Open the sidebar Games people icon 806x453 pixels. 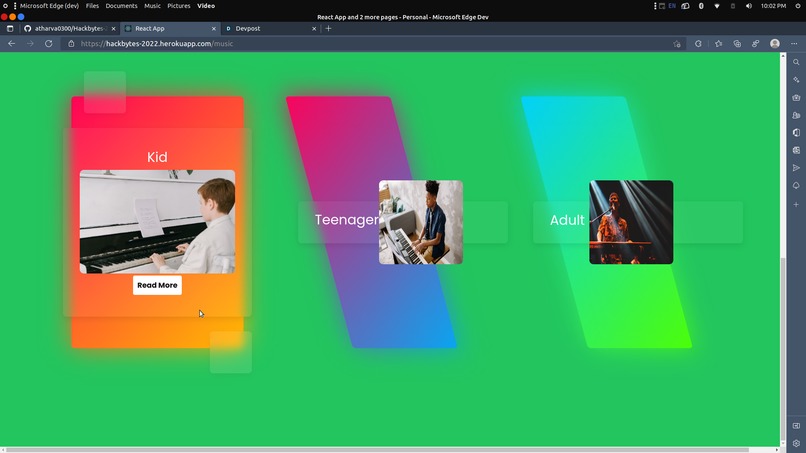point(796,115)
